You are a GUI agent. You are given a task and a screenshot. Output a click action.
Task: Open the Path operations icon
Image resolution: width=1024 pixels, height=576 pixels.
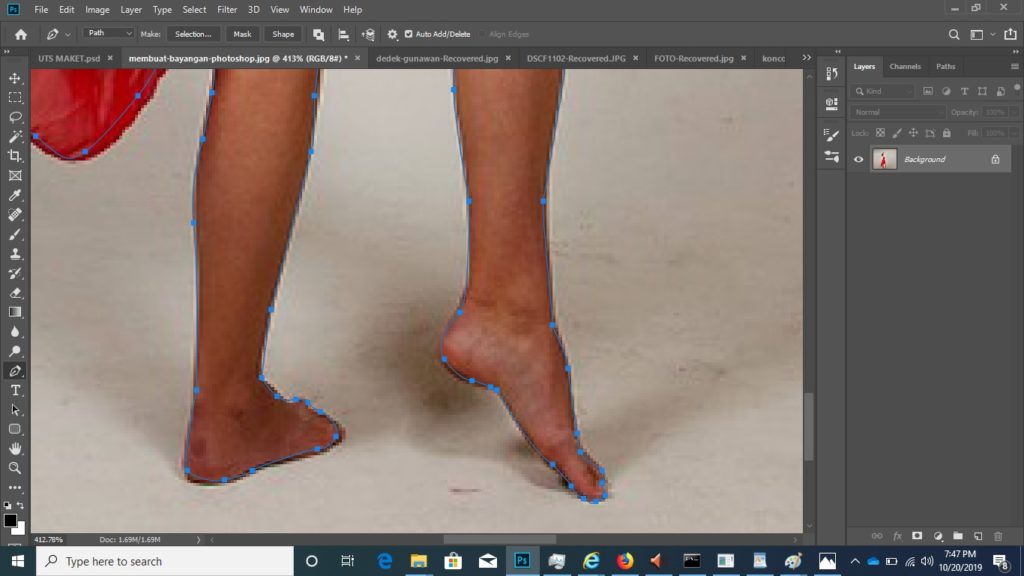click(318, 35)
